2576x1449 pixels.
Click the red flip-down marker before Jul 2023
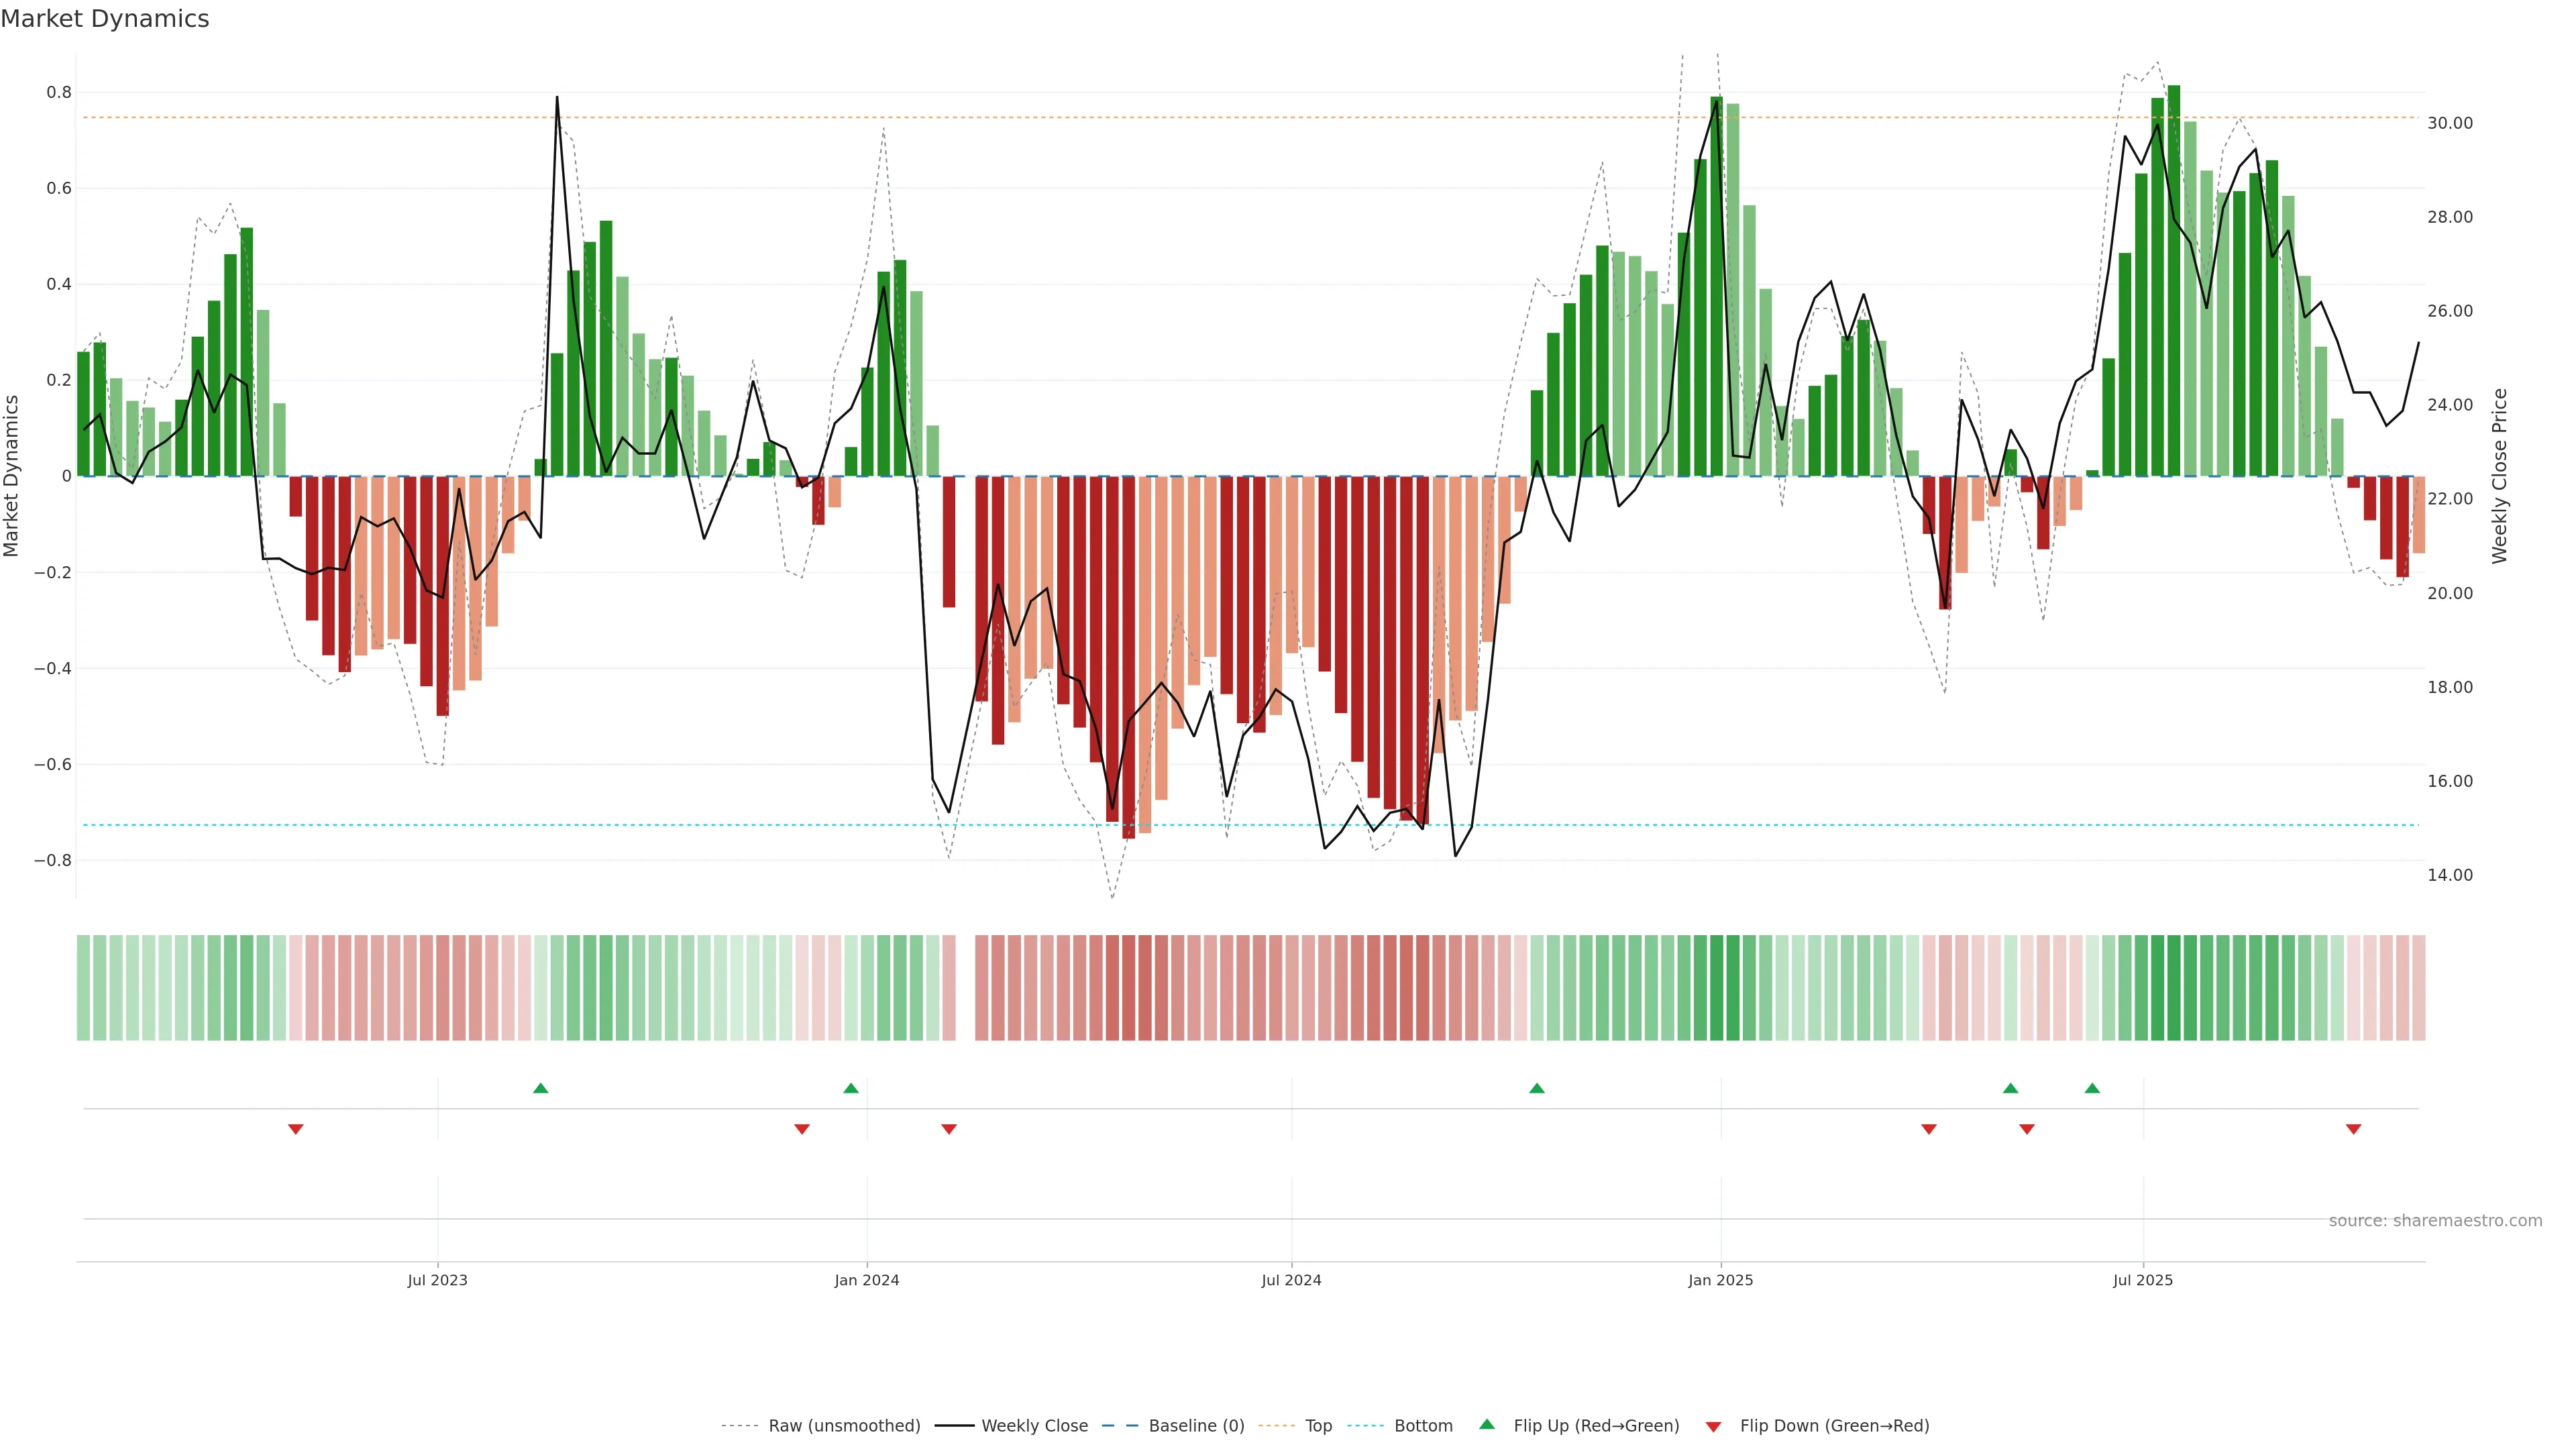[296, 1129]
